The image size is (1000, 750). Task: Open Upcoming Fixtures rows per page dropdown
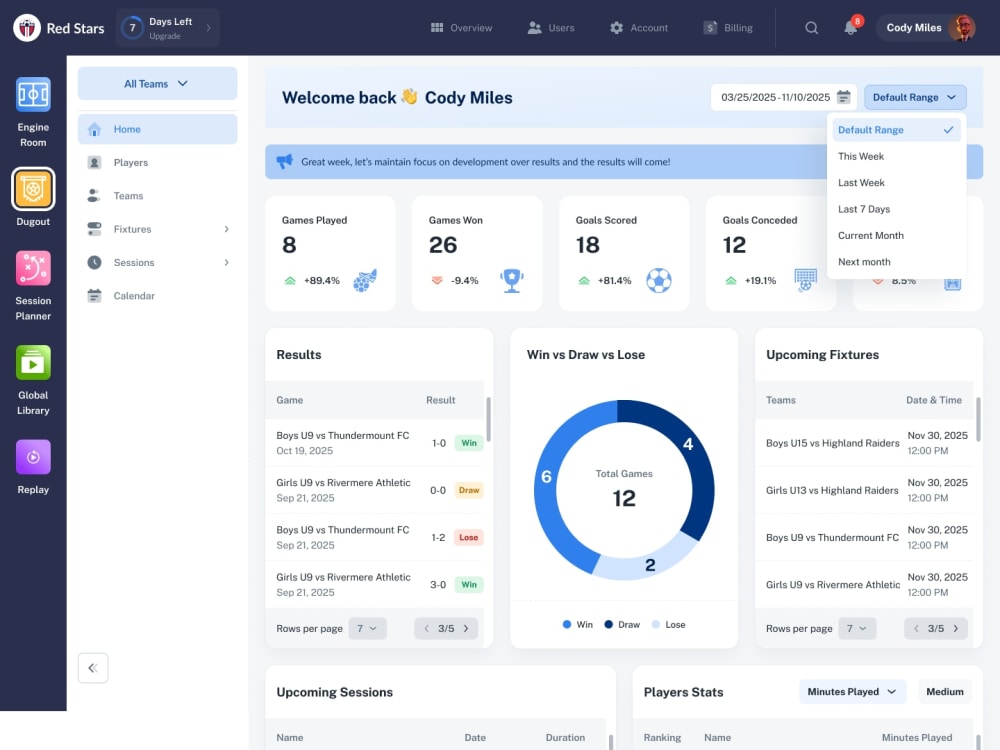tap(857, 628)
